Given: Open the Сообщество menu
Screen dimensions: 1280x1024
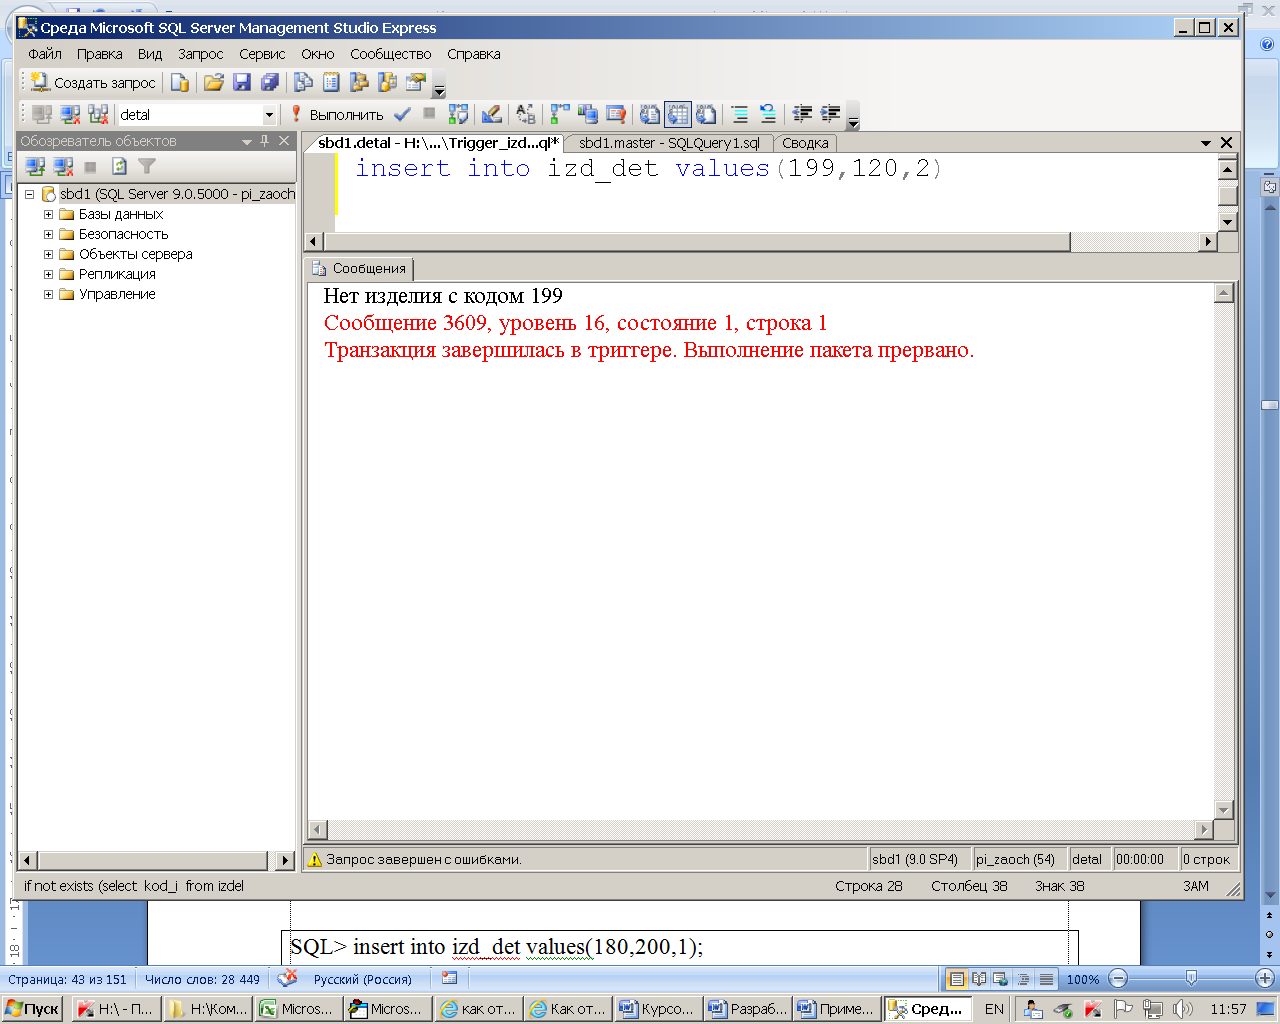Looking at the screenshot, I should 391,54.
